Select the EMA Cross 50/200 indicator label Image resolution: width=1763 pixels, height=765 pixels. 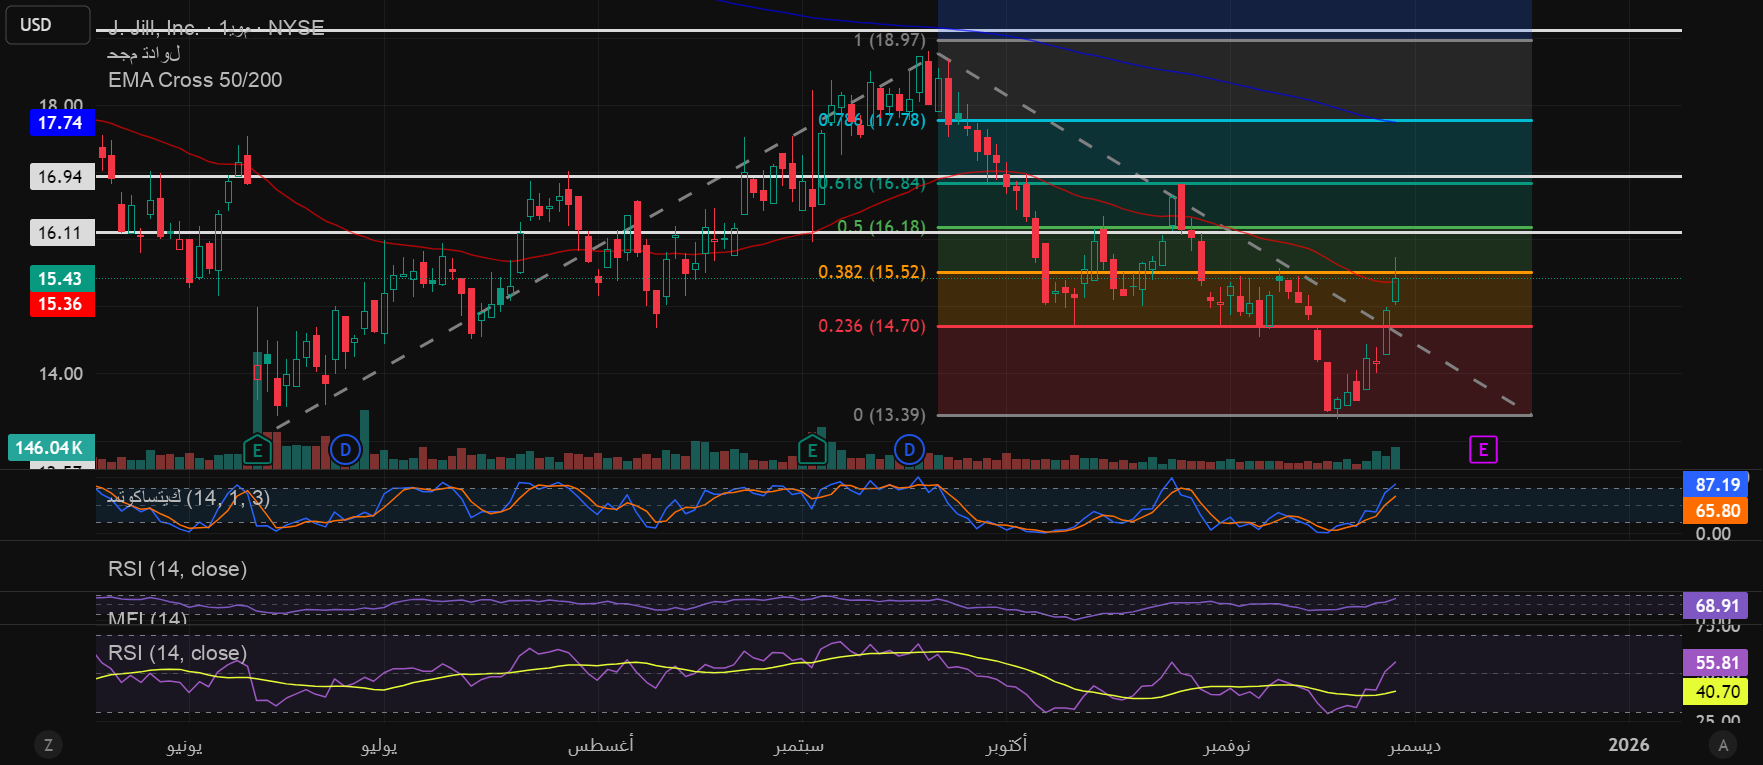195,80
